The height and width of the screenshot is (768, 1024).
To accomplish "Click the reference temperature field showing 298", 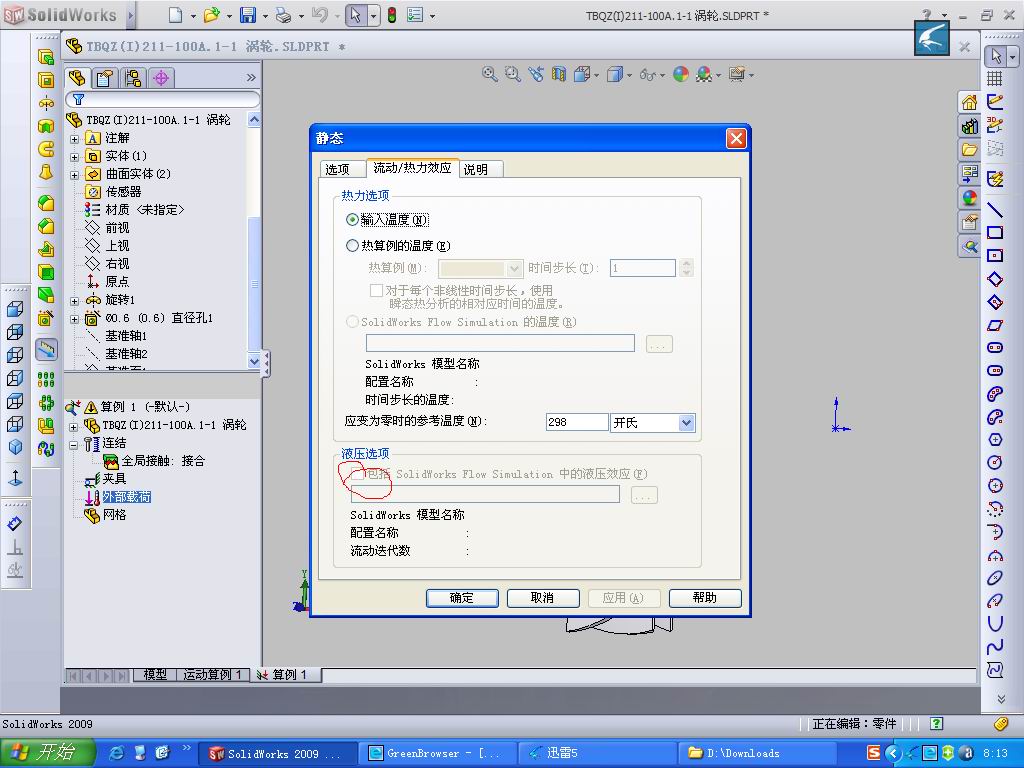I will [577, 423].
